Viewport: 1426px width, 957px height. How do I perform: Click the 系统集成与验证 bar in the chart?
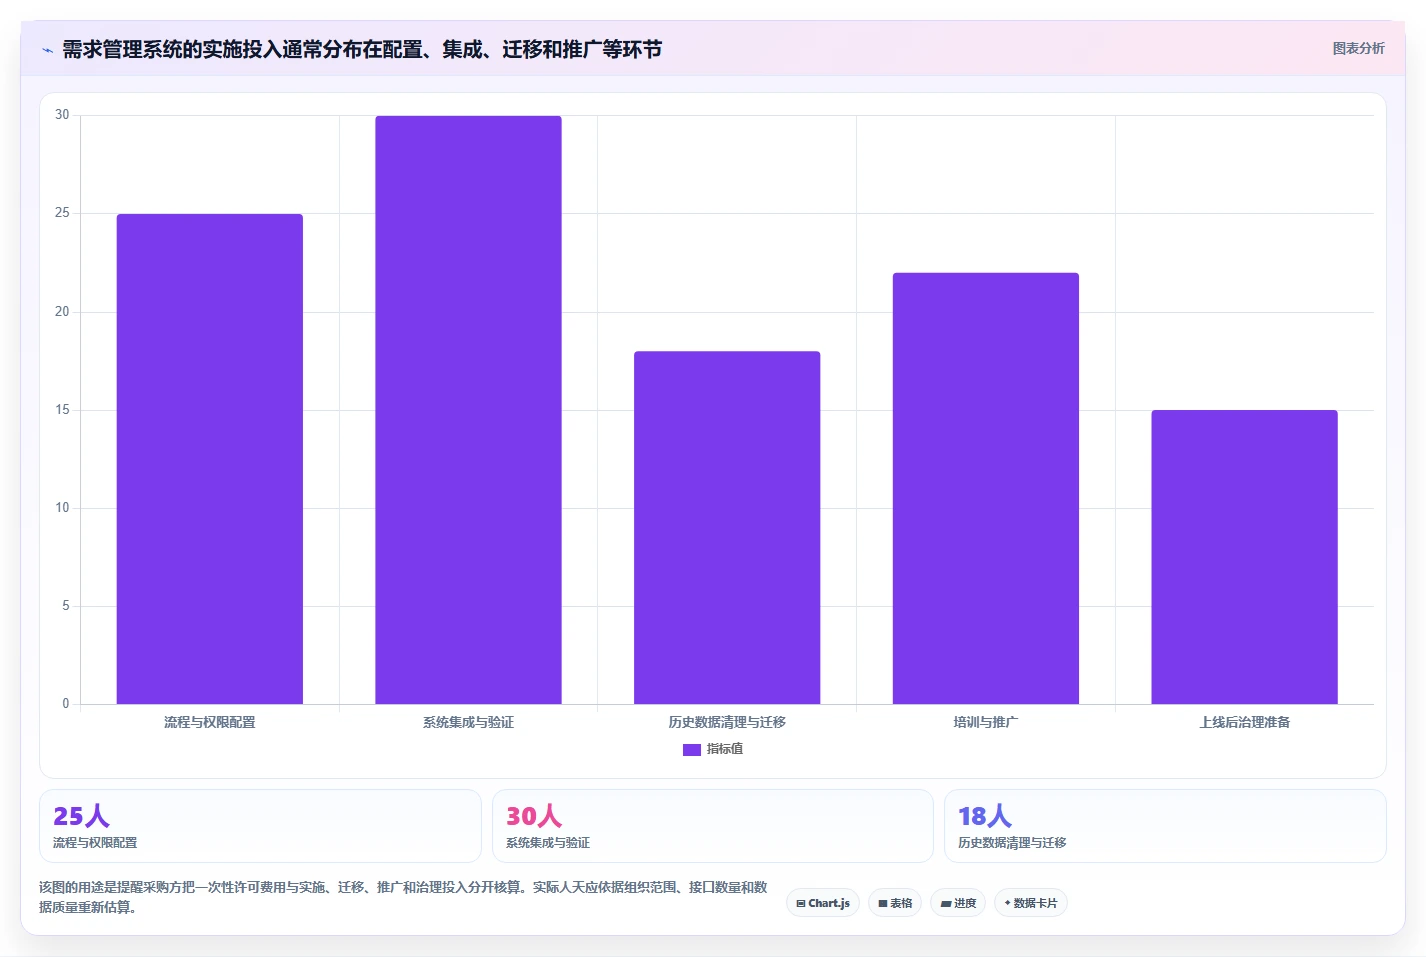click(x=468, y=410)
